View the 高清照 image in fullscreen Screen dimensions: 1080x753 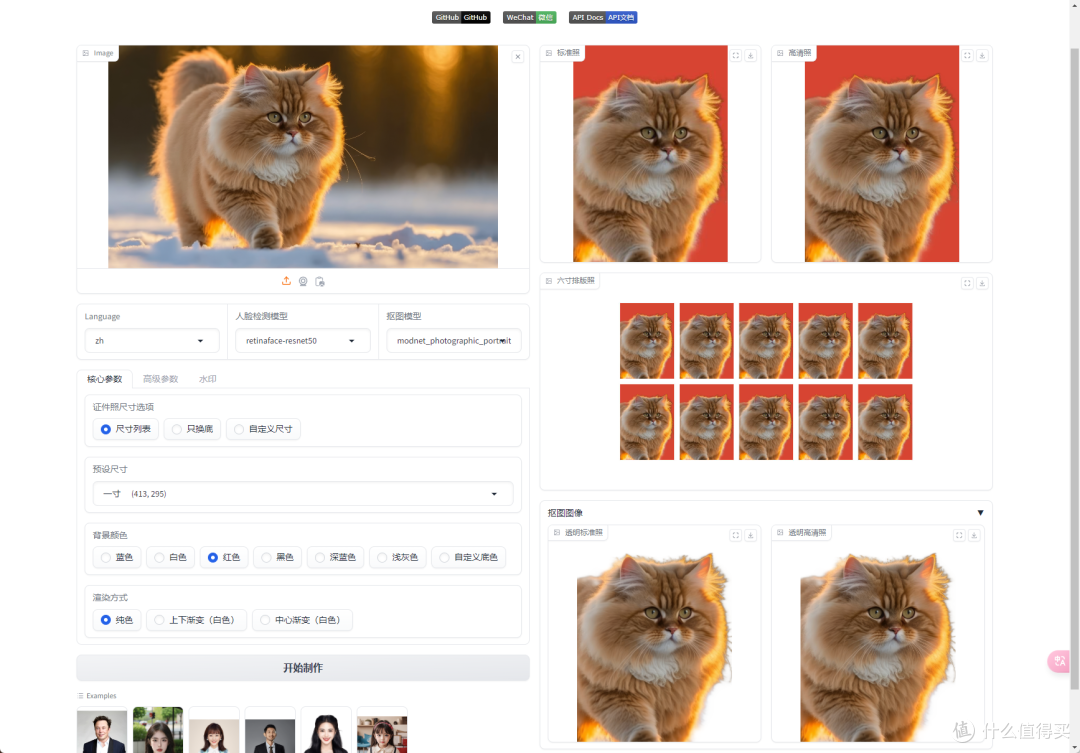coord(967,56)
